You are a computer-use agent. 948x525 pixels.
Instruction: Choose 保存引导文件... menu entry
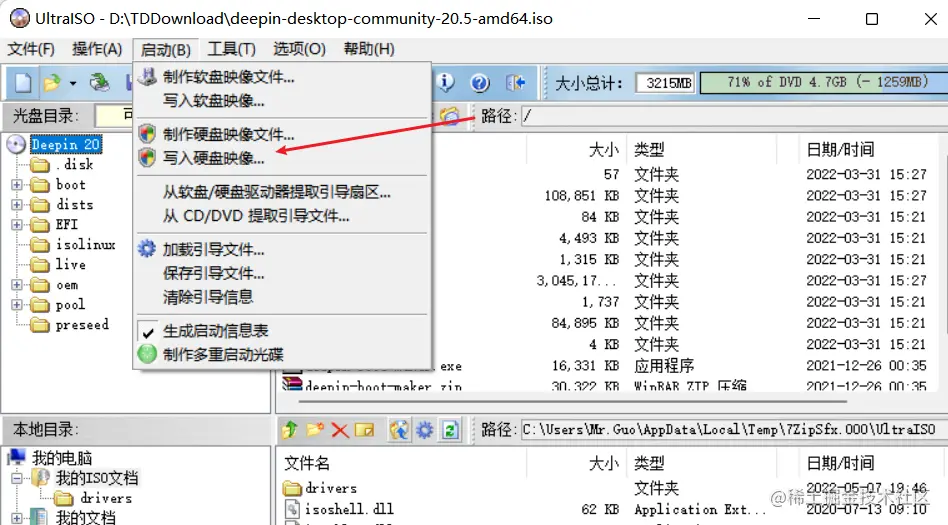[x=282, y=273]
